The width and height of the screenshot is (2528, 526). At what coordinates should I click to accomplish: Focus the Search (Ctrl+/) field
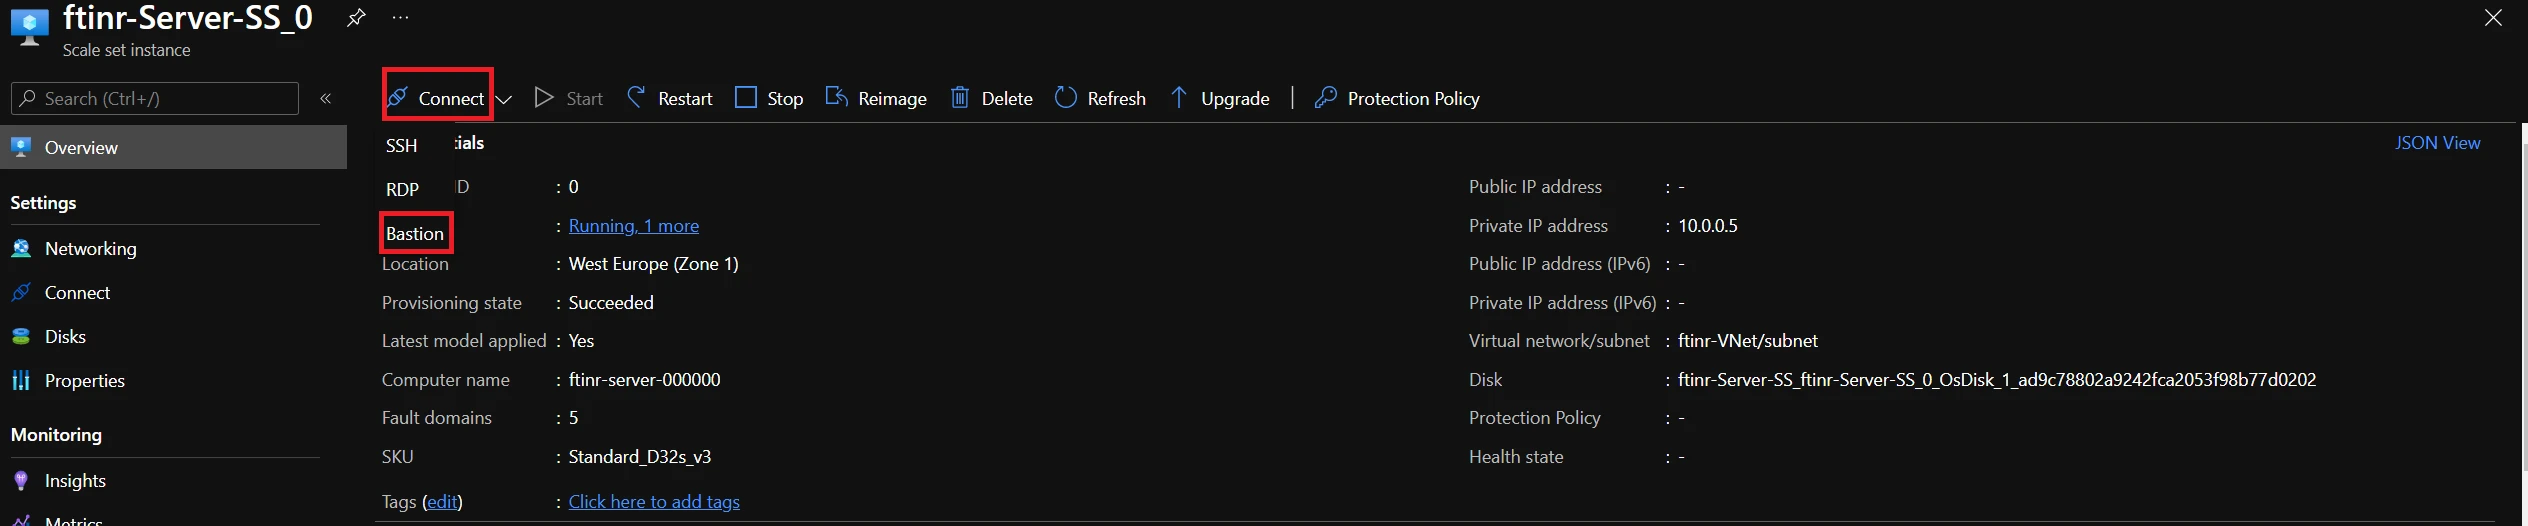click(155, 98)
